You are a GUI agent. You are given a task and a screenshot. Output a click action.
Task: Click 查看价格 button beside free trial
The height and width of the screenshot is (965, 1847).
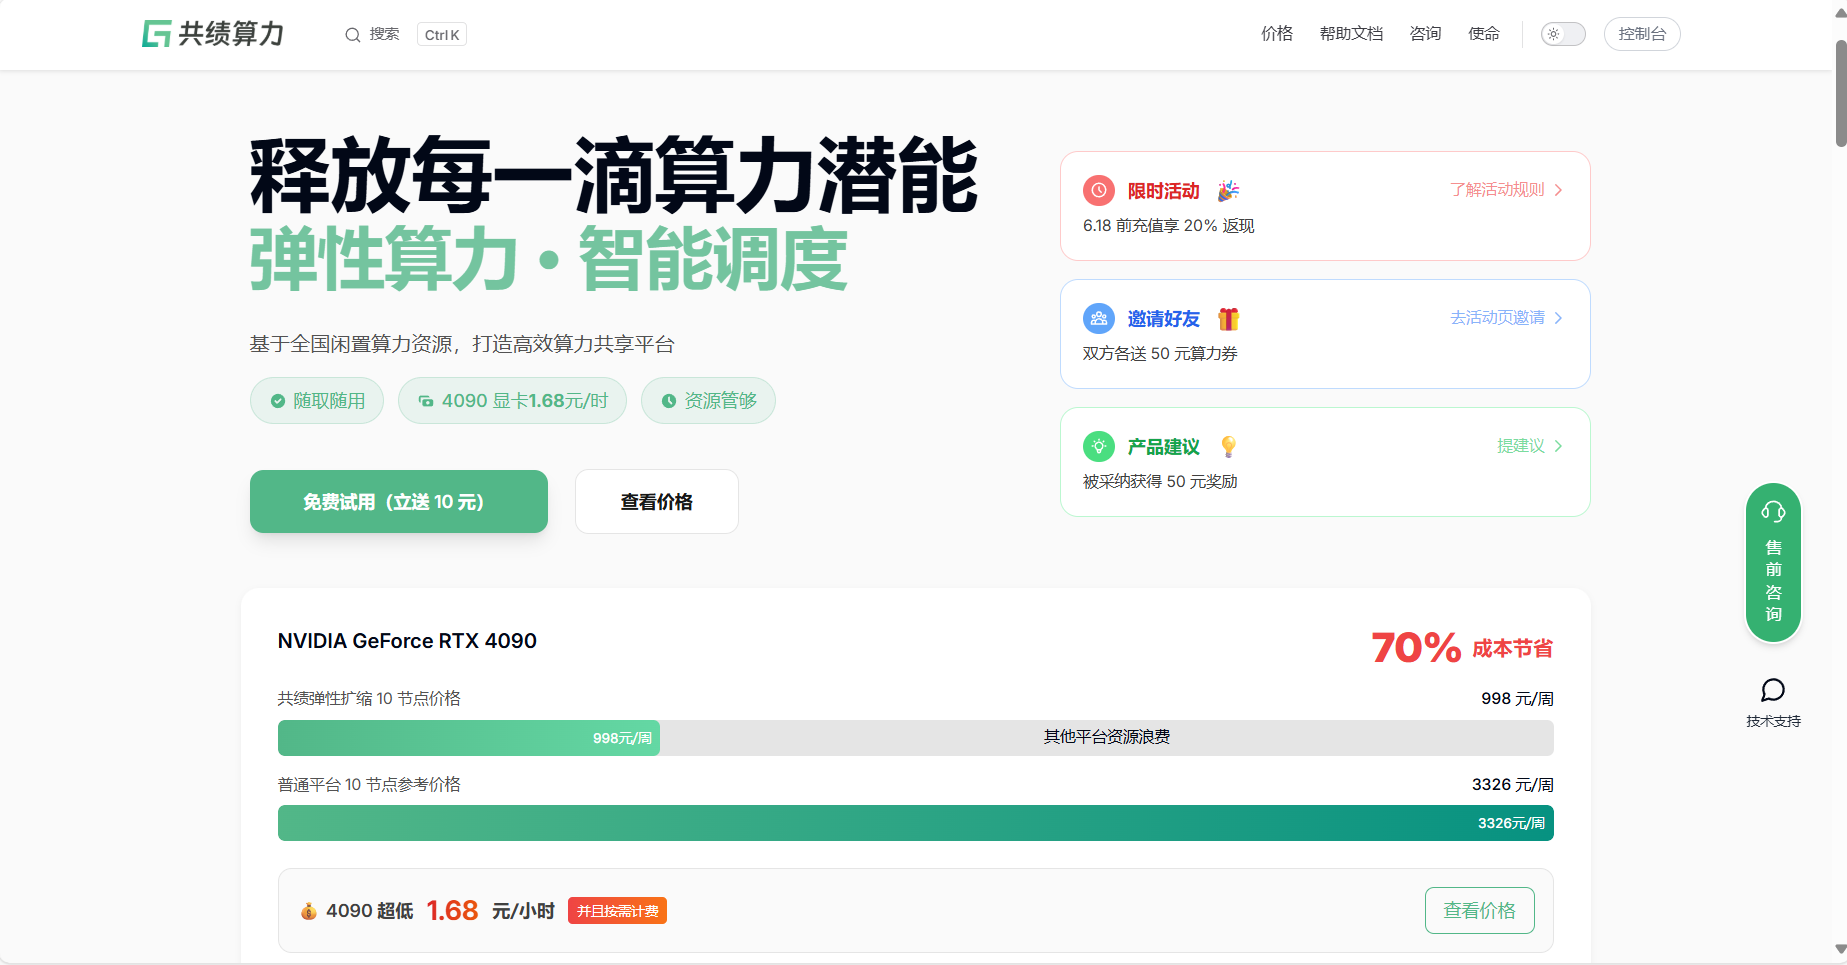tap(656, 502)
